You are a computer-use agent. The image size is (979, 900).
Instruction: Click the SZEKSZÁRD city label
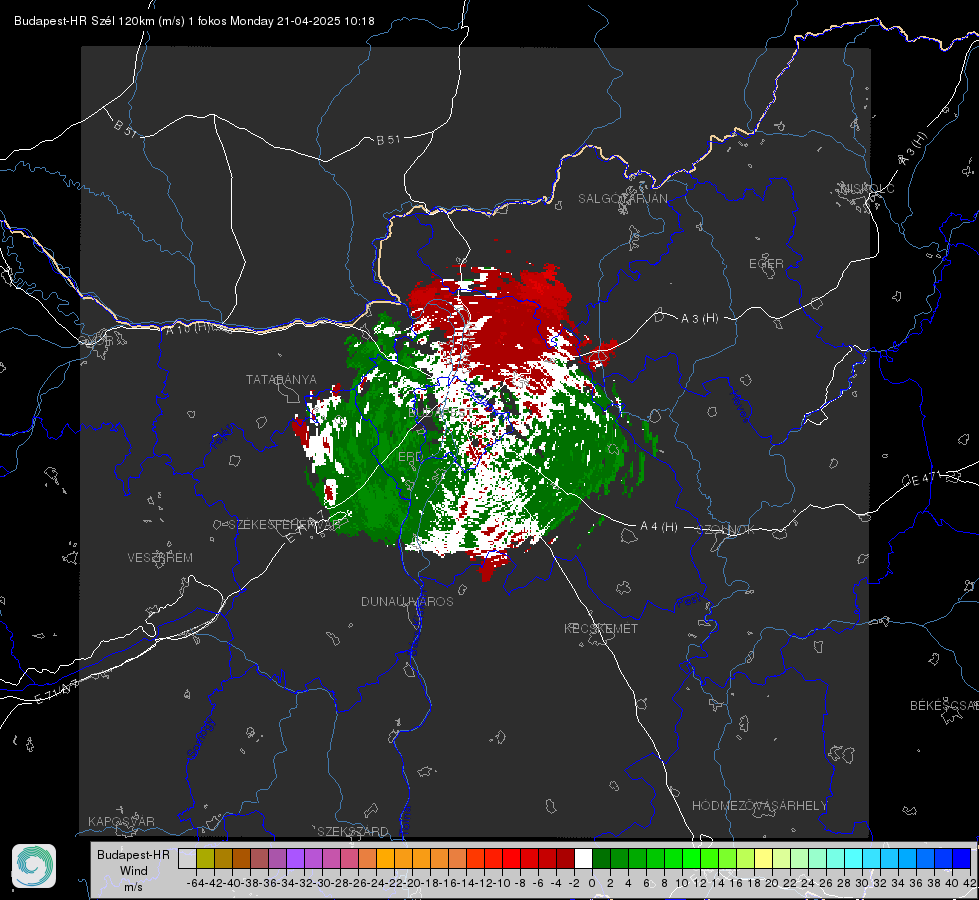point(353,831)
